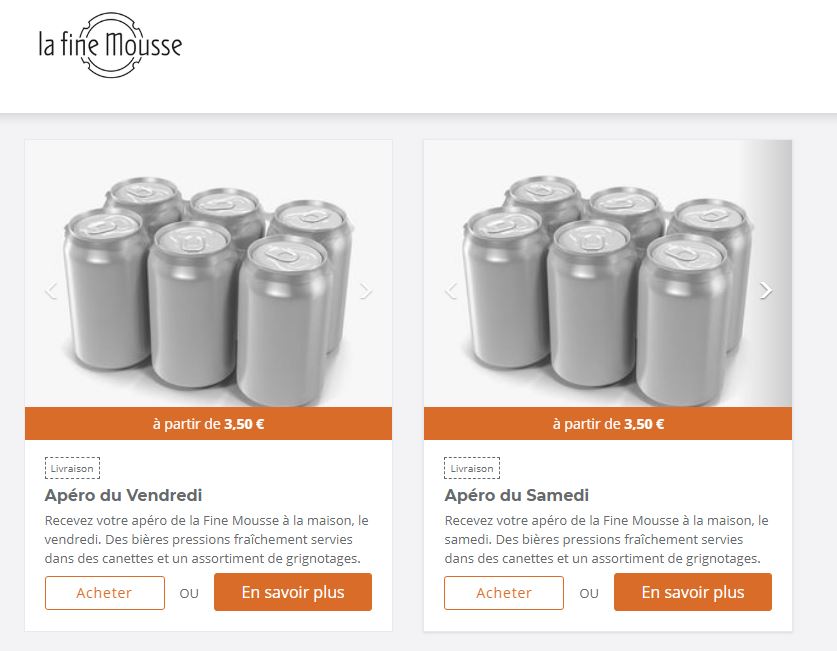Image resolution: width=837 pixels, height=651 pixels.
Task: Select the Livraison tag on Vendredi card
Action: [x=72, y=469]
